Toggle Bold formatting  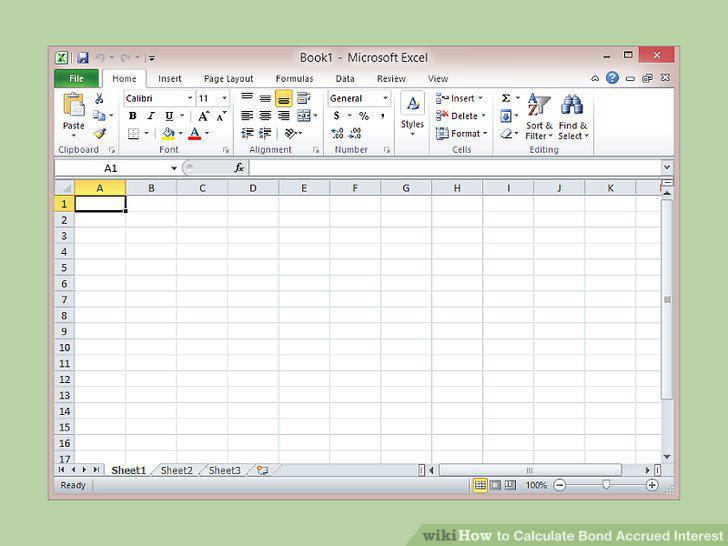[133, 116]
